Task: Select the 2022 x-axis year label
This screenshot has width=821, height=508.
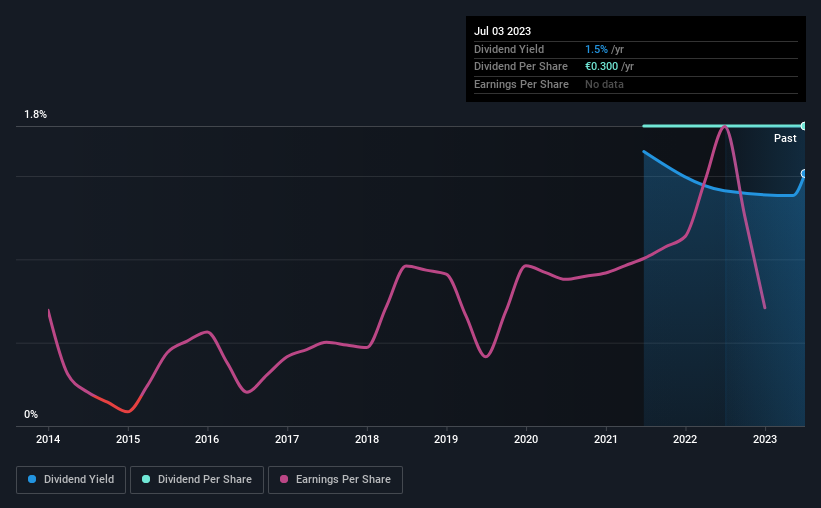Action: click(x=685, y=439)
